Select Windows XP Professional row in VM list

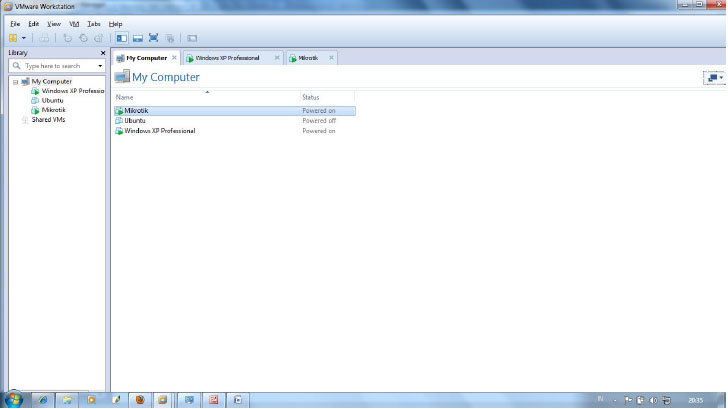point(235,131)
